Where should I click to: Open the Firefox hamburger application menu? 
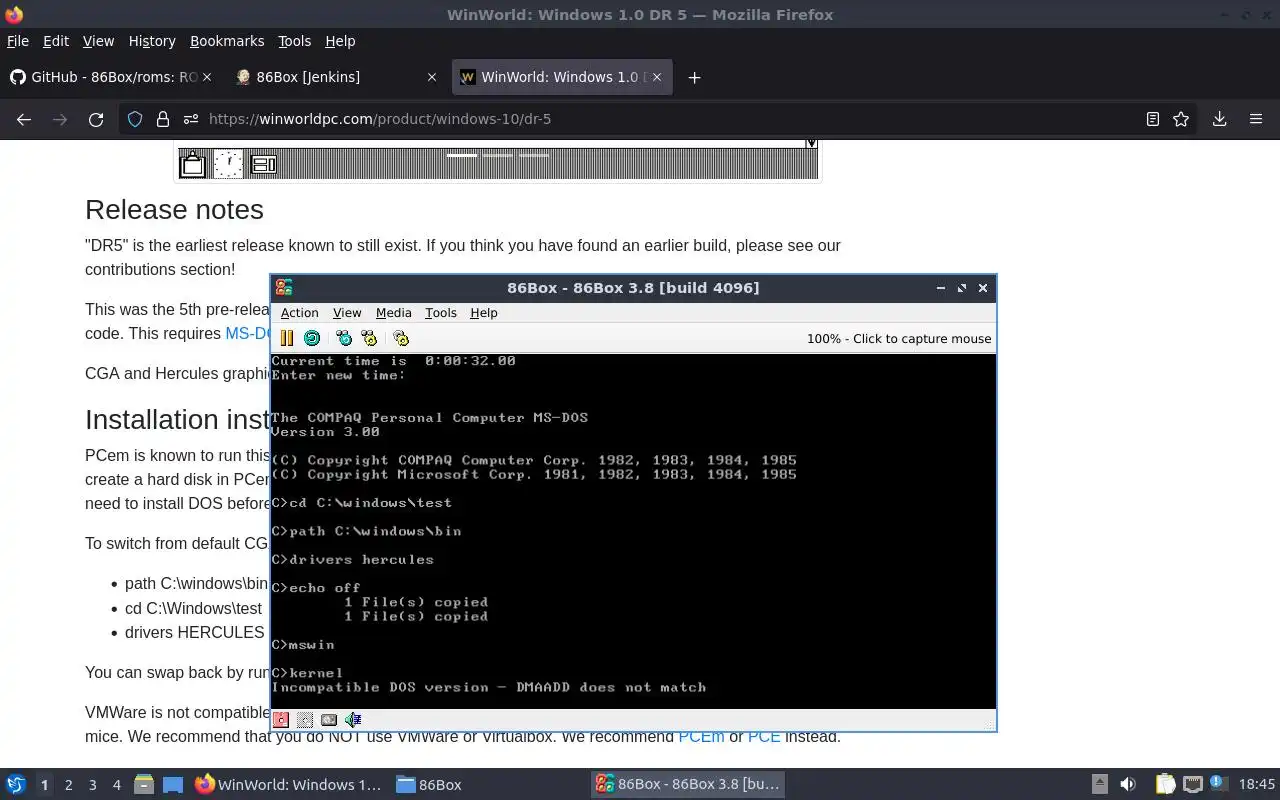[x=1256, y=119]
